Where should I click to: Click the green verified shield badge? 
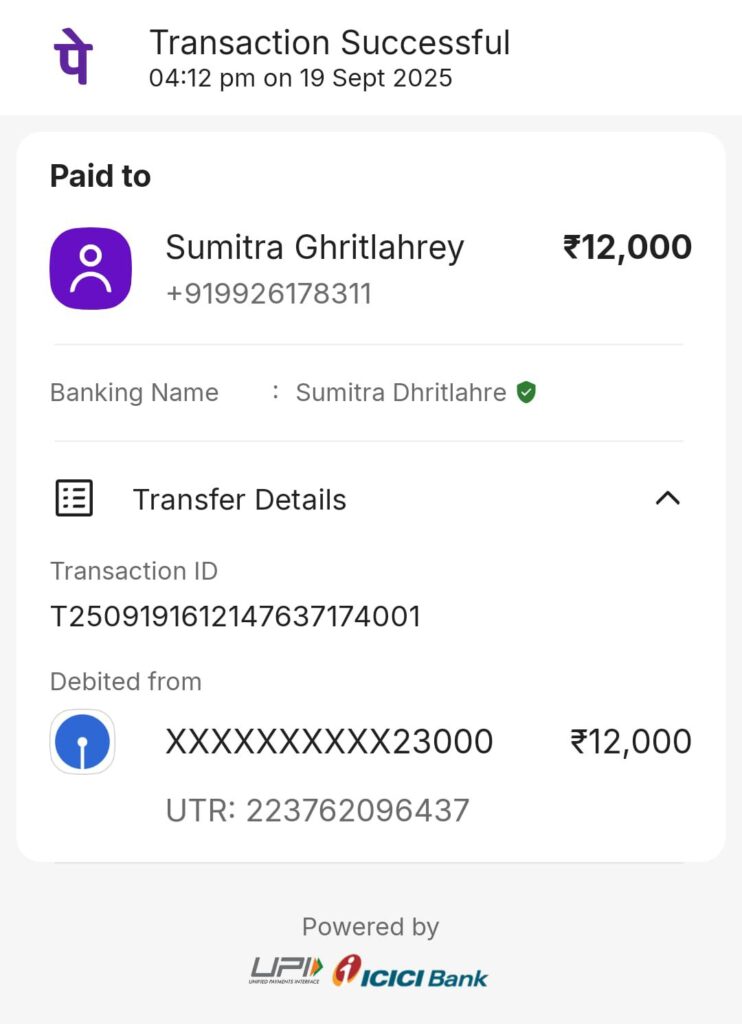point(526,393)
